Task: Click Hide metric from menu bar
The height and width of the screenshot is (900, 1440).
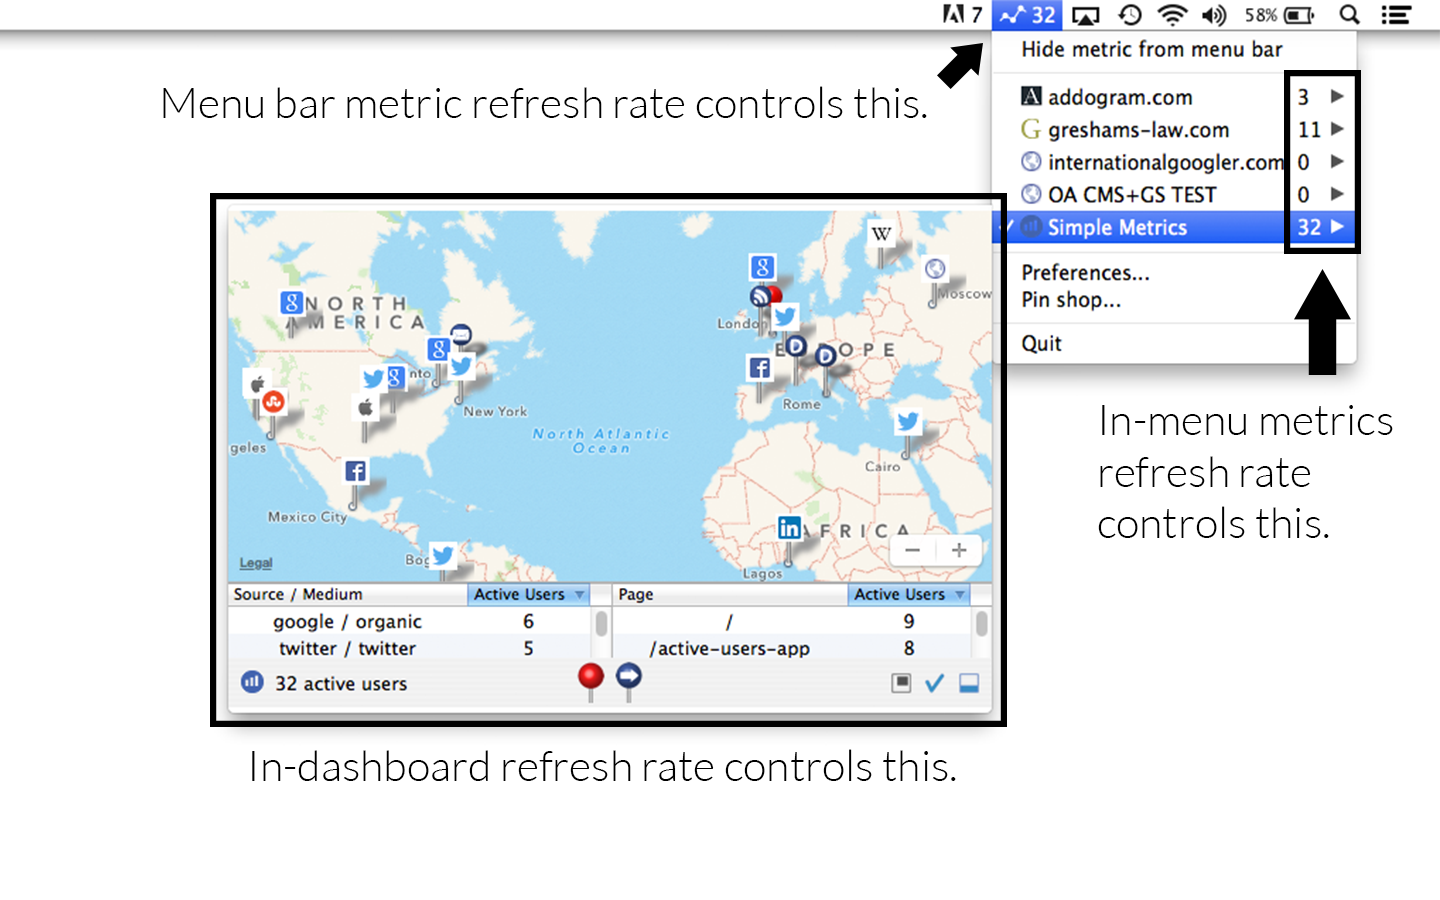Action: tap(1151, 49)
